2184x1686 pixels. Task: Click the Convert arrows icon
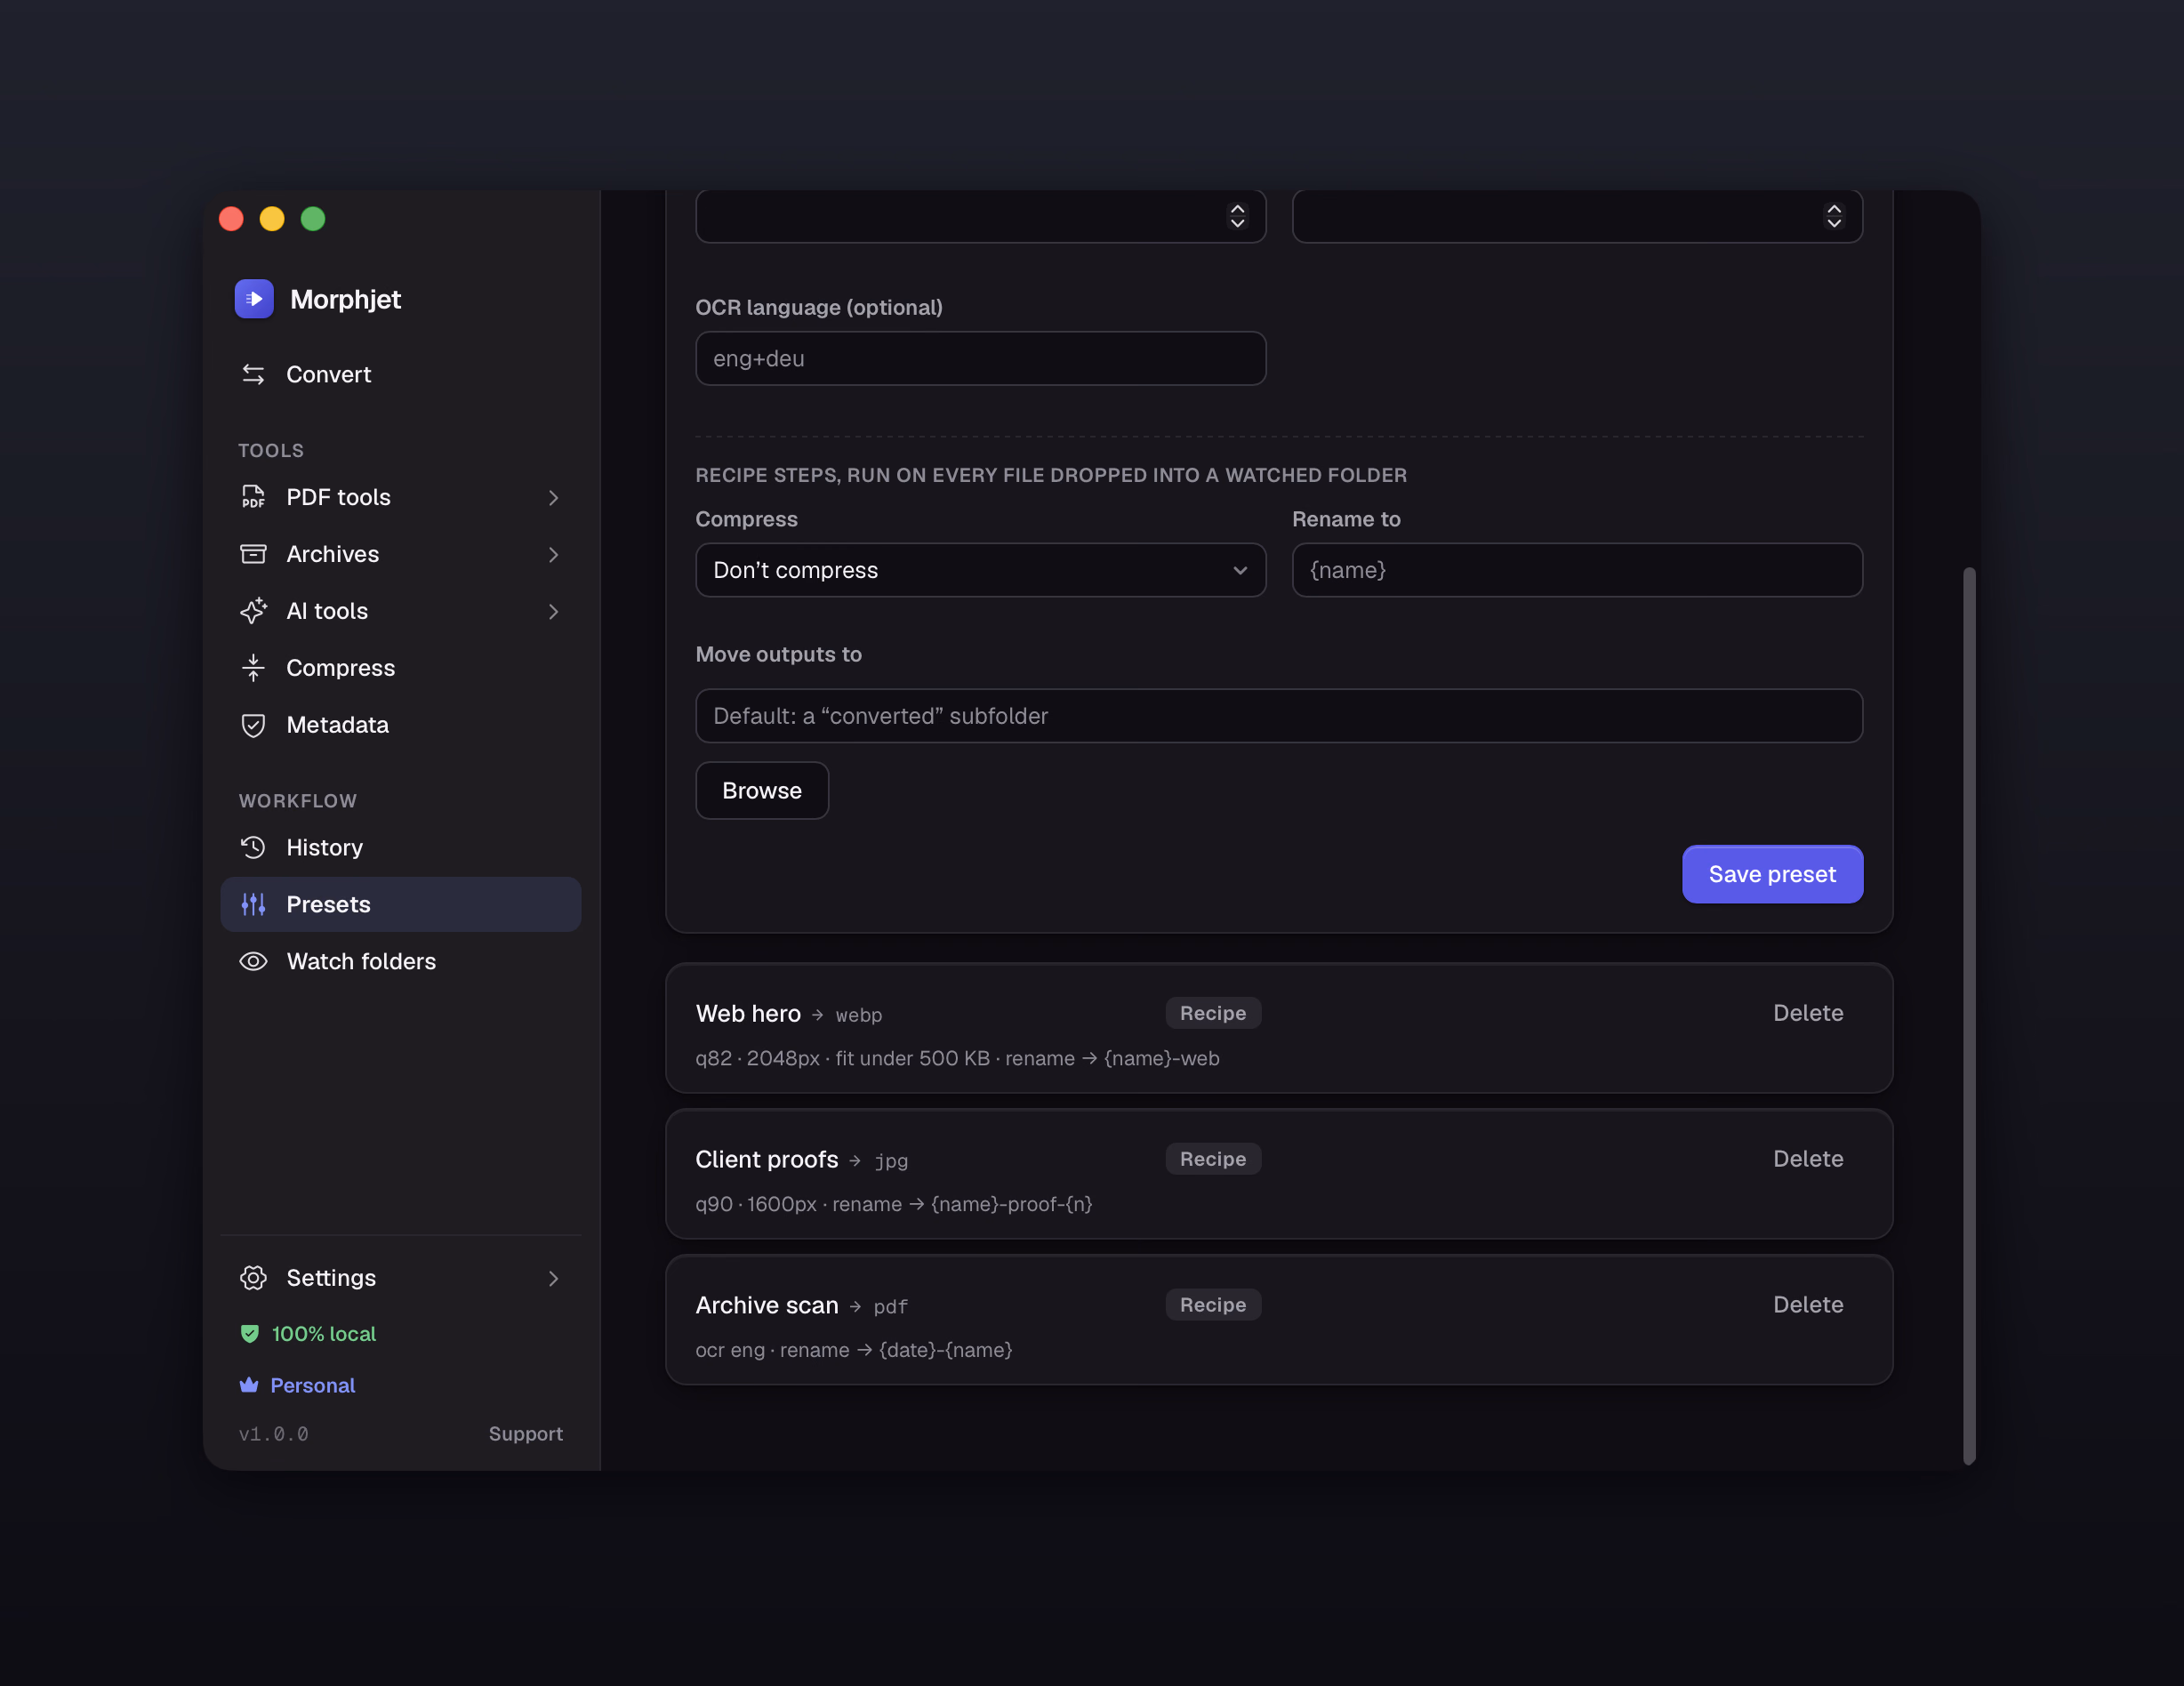[x=253, y=374]
